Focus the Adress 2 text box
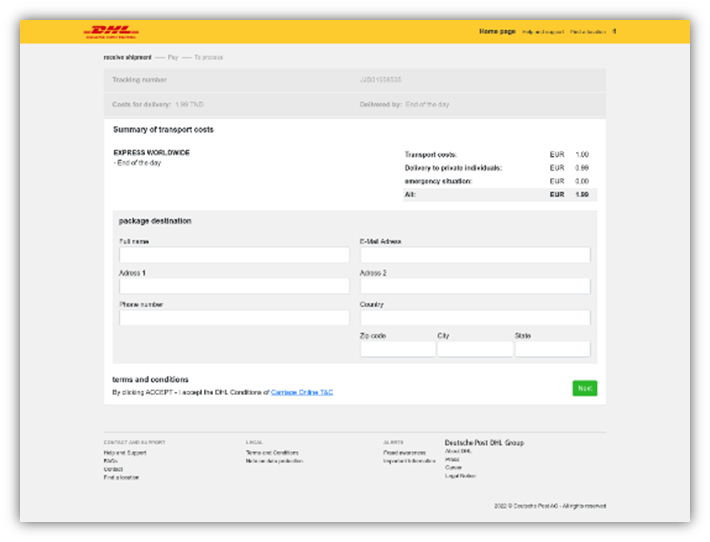 click(x=475, y=286)
